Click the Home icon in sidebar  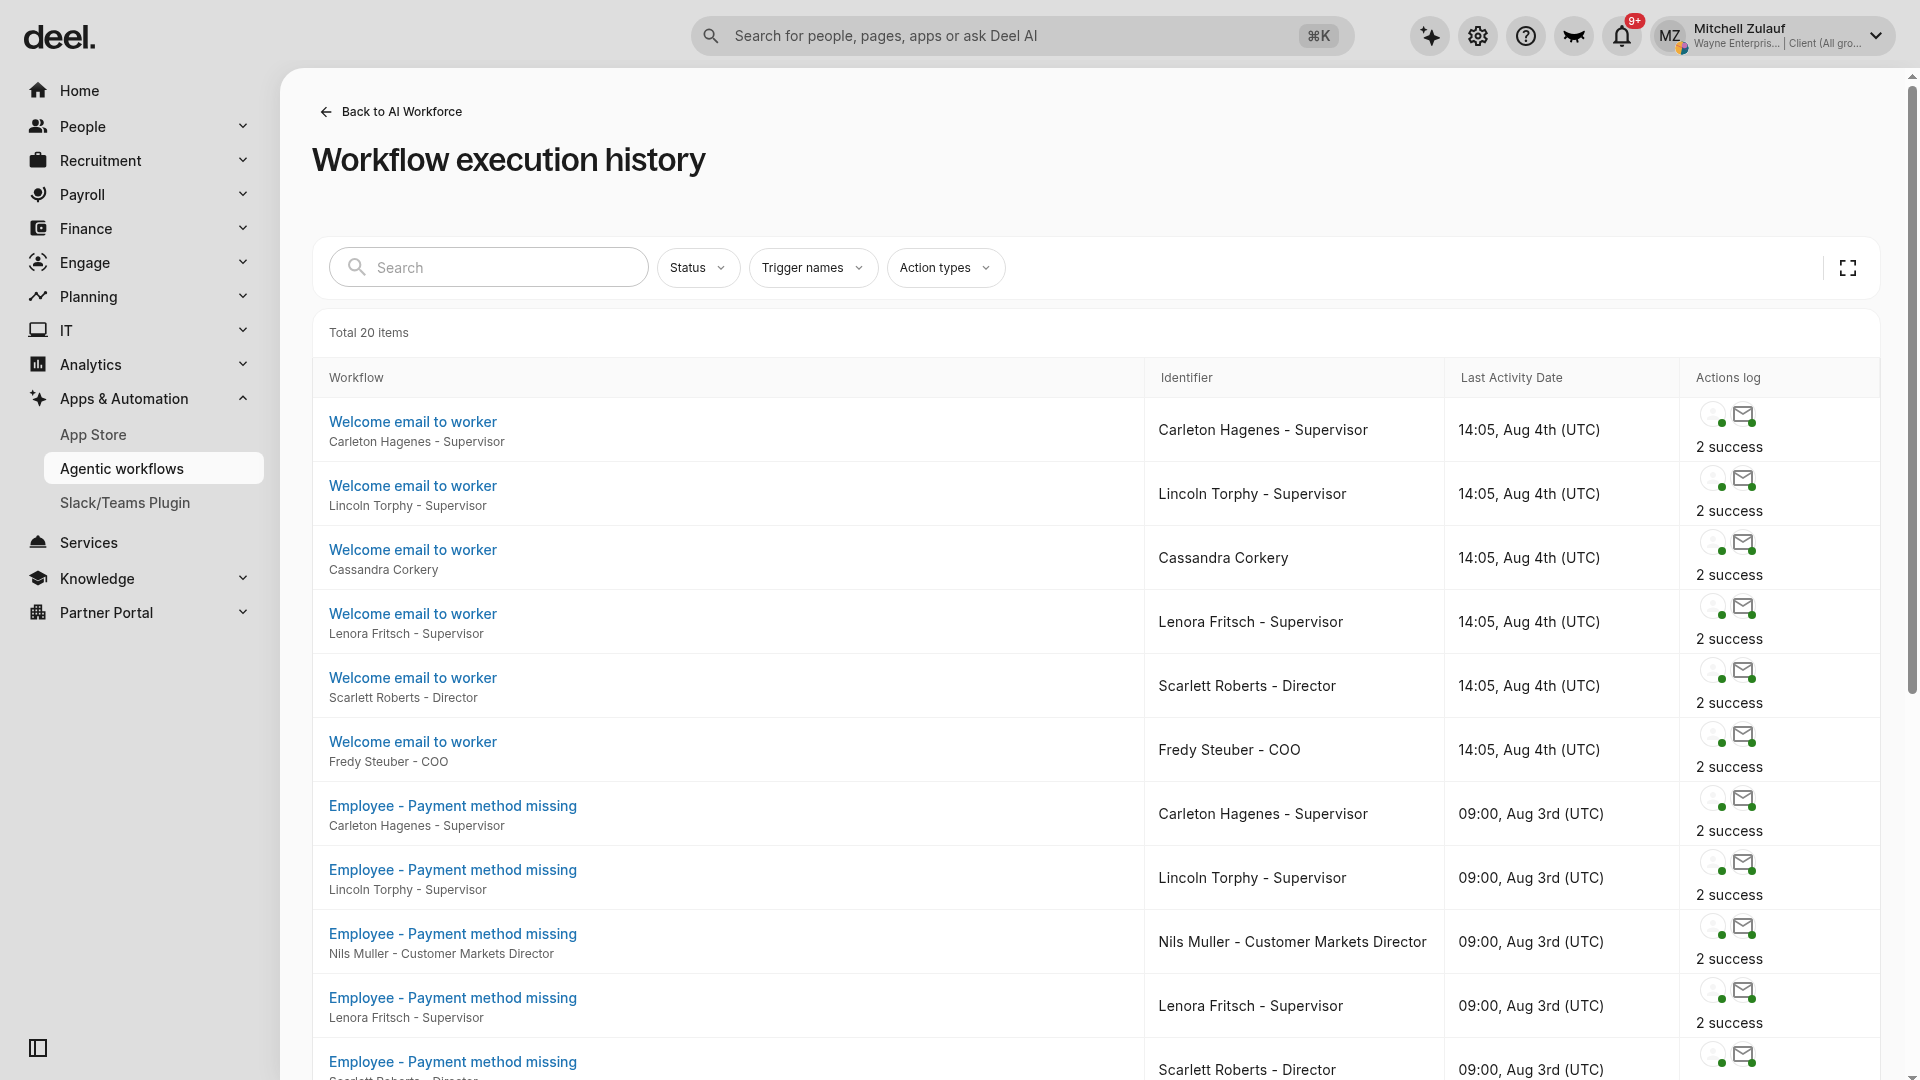(x=38, y=91)
